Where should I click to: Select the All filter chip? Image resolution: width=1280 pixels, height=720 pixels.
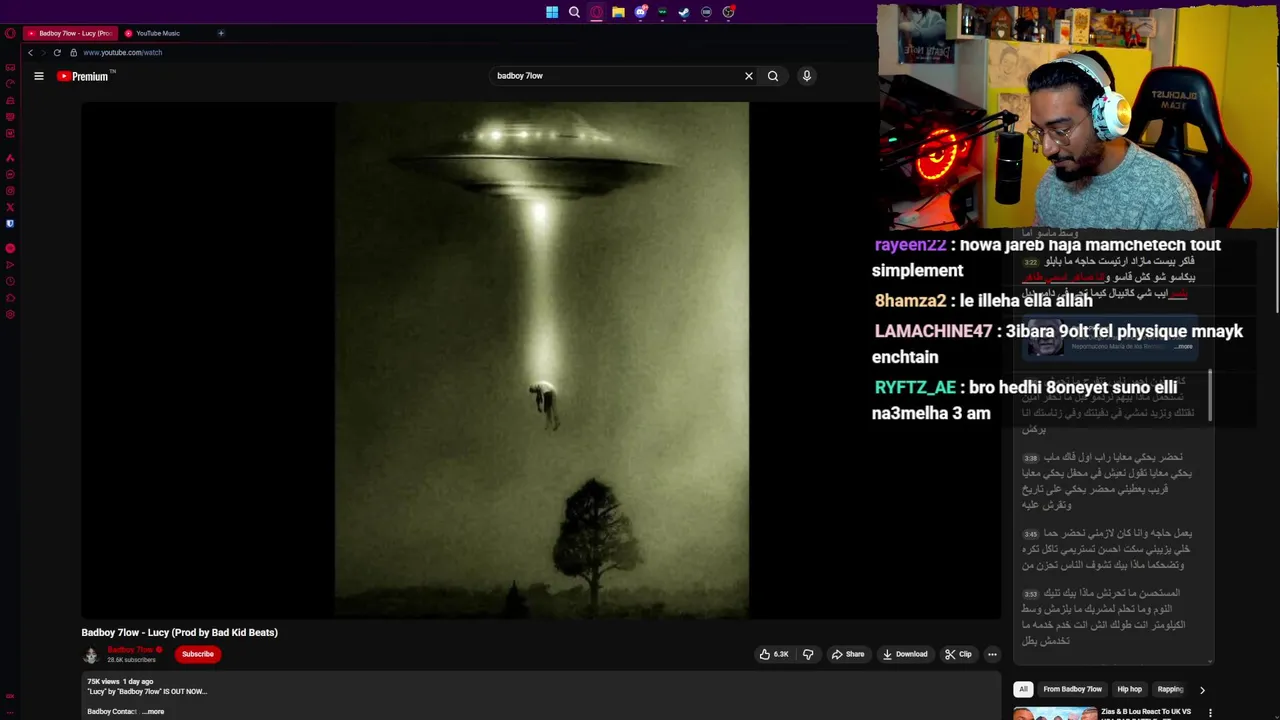click(1023, 689)
